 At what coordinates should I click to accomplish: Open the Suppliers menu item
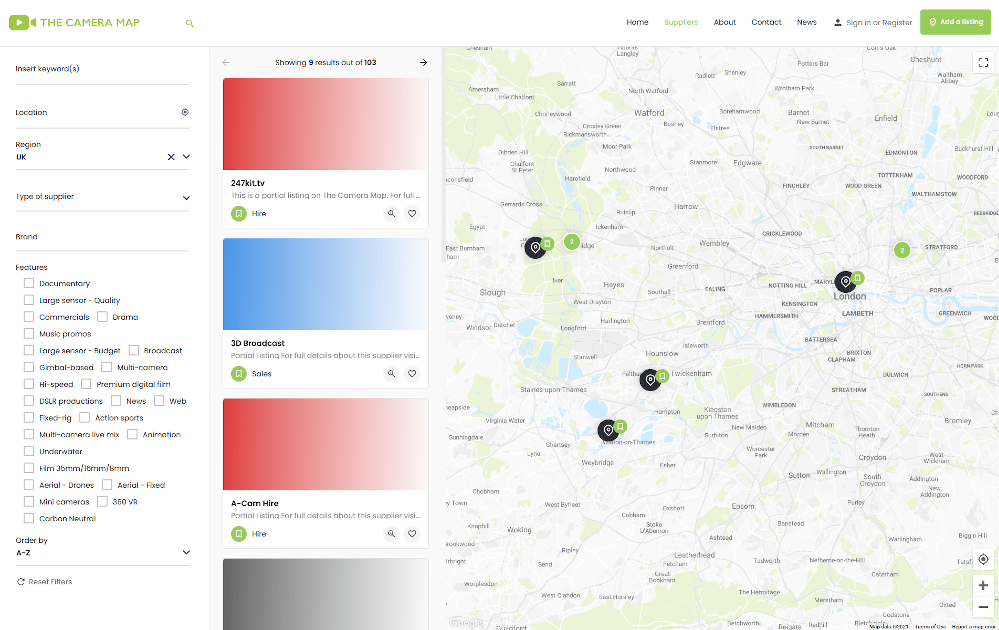pyautogui.click(x=681, y=22)
